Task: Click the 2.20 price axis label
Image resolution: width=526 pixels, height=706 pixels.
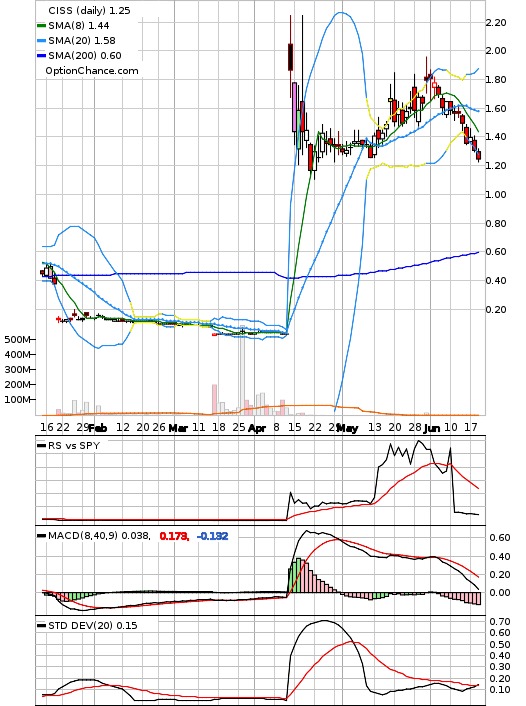Action: tap(496, 23)
